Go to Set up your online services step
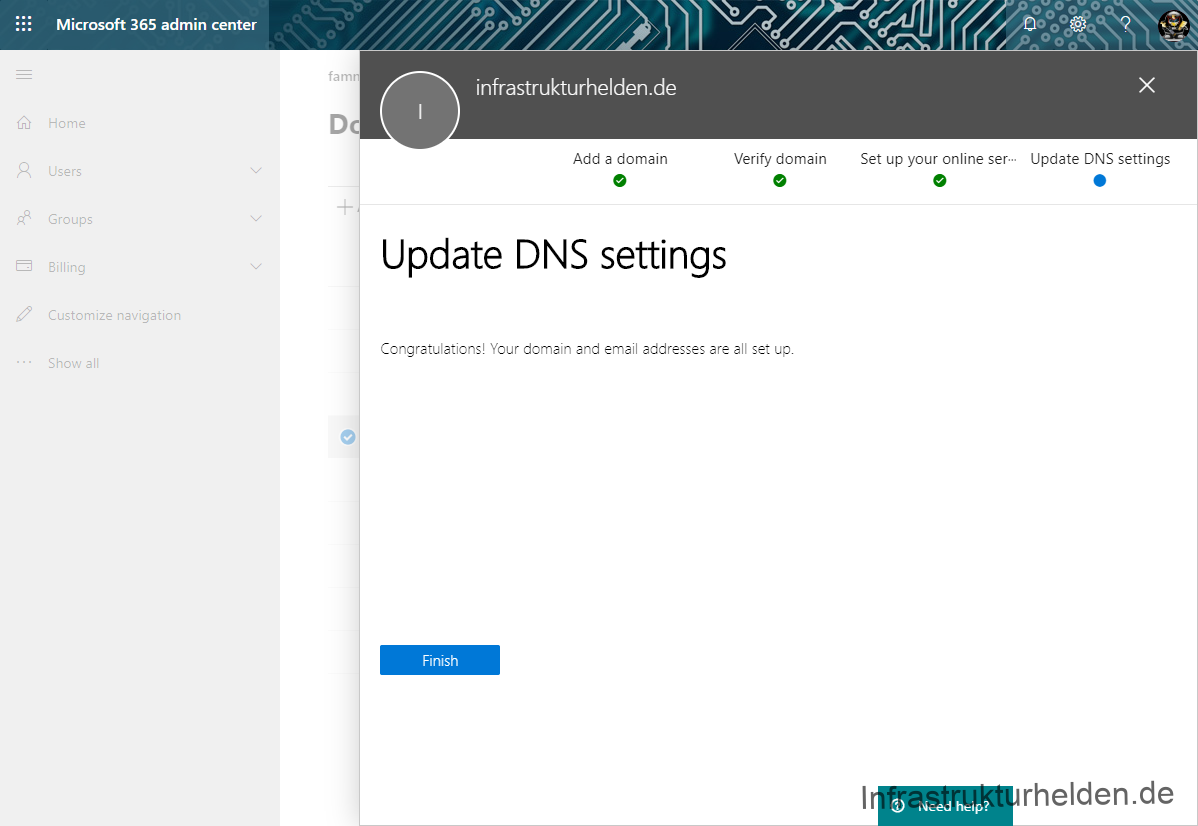1198x826 pixels. pos(938,159)
